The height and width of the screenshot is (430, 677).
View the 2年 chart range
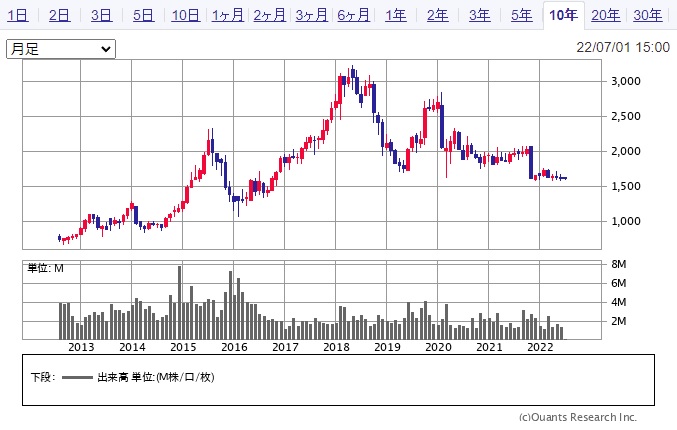tap(437, 16)
